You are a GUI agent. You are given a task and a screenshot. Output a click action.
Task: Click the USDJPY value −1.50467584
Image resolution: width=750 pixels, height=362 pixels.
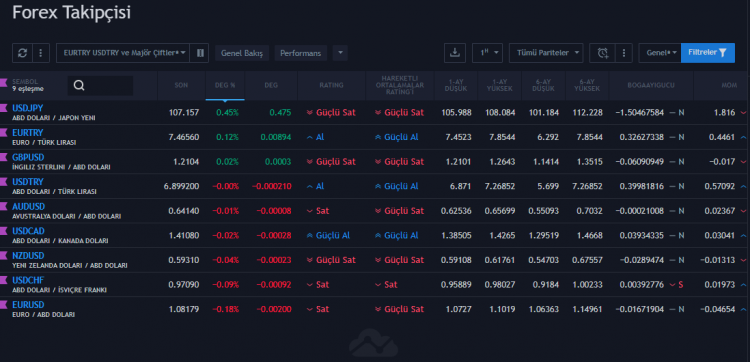tap(640, 113)
